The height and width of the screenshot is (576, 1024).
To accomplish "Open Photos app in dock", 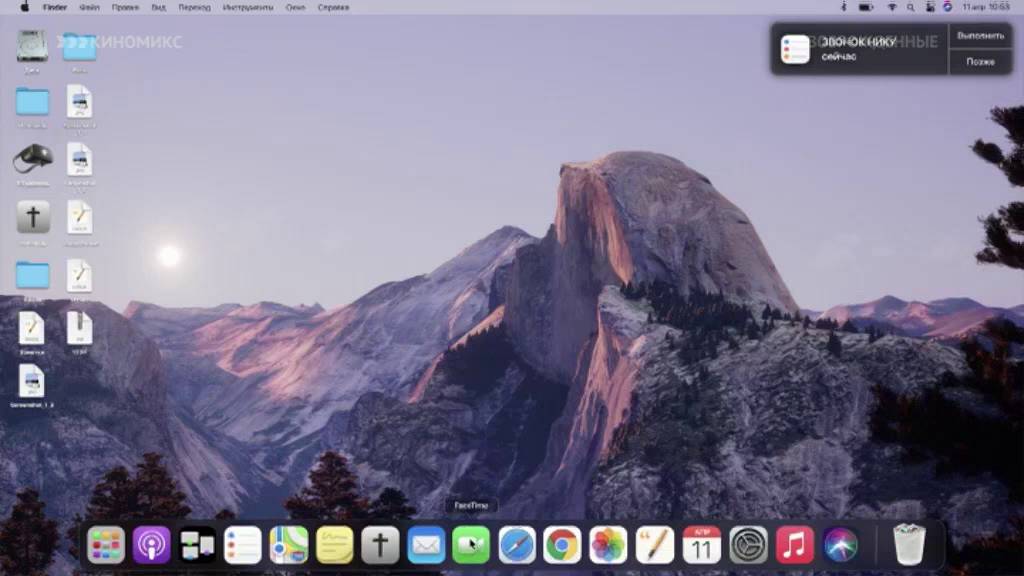I will coord(608,545).
